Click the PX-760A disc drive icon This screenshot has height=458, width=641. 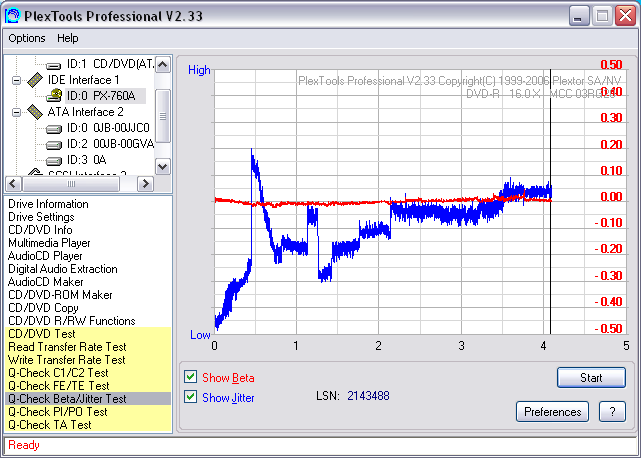(x=54, y=96)
